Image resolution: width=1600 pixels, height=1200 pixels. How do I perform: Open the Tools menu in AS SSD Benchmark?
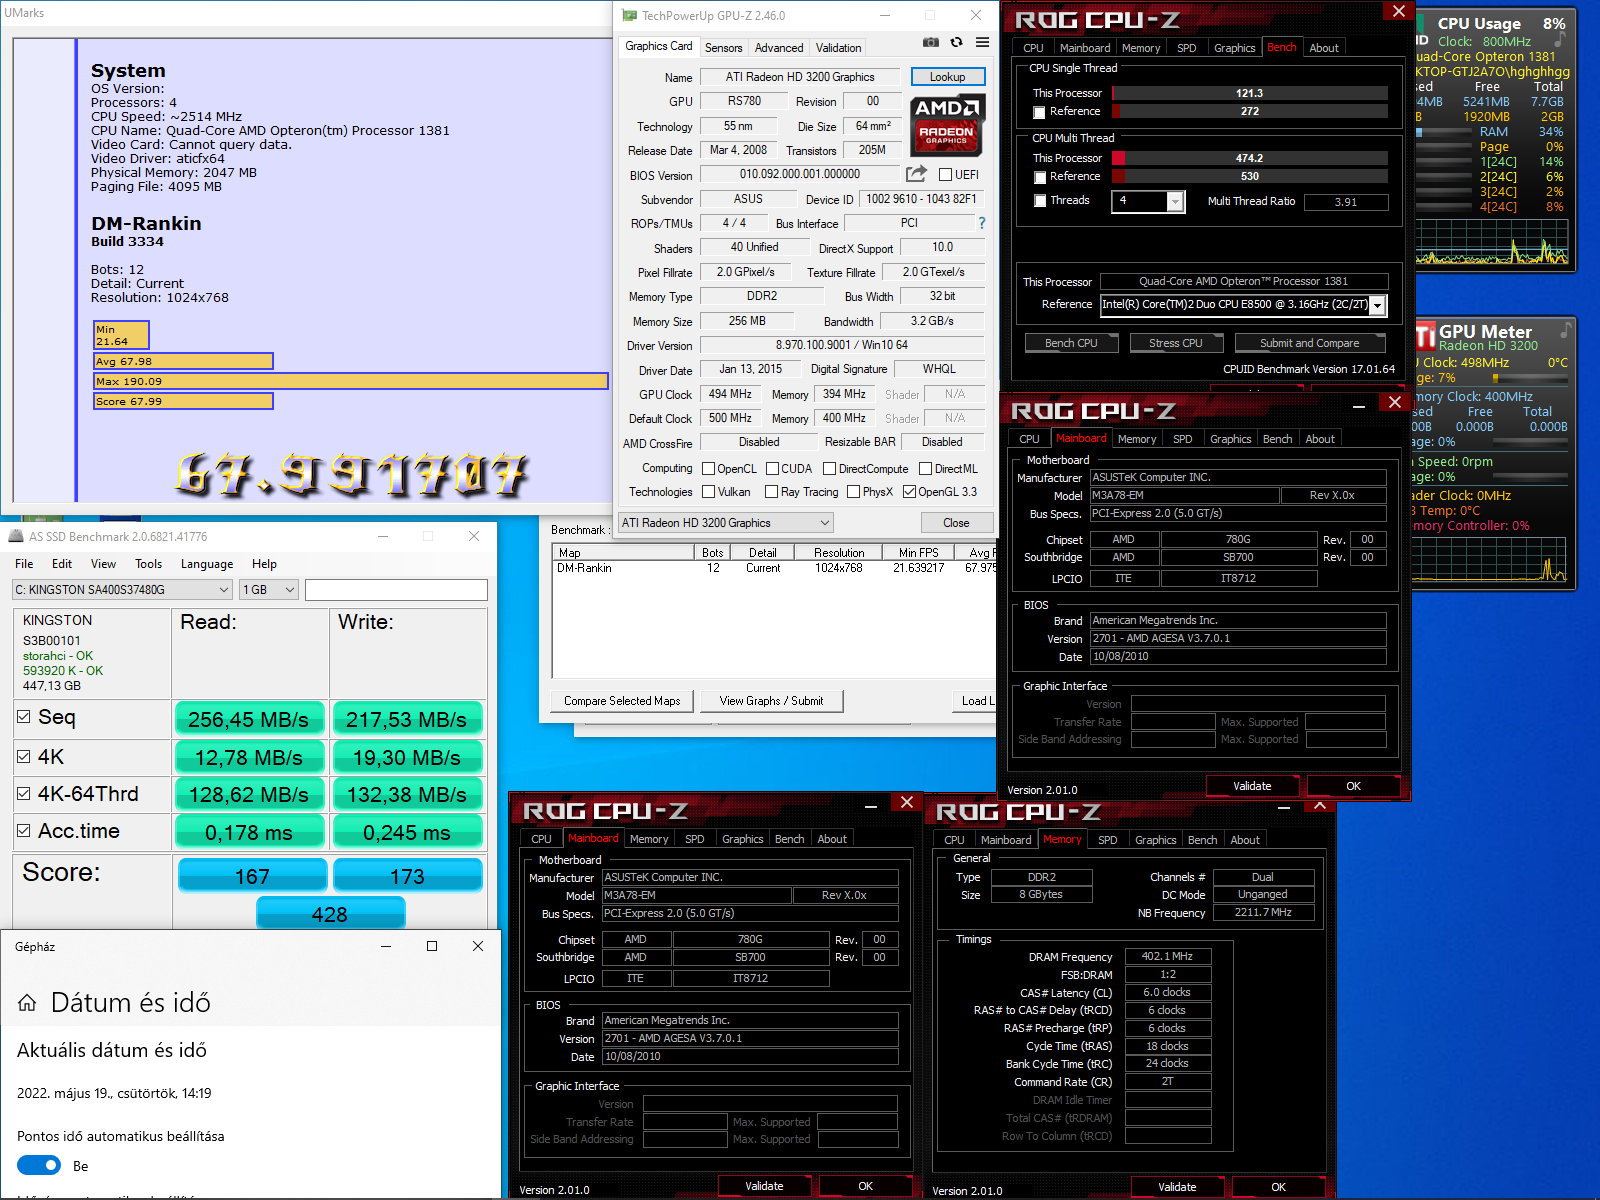click(x=148, y=564)
